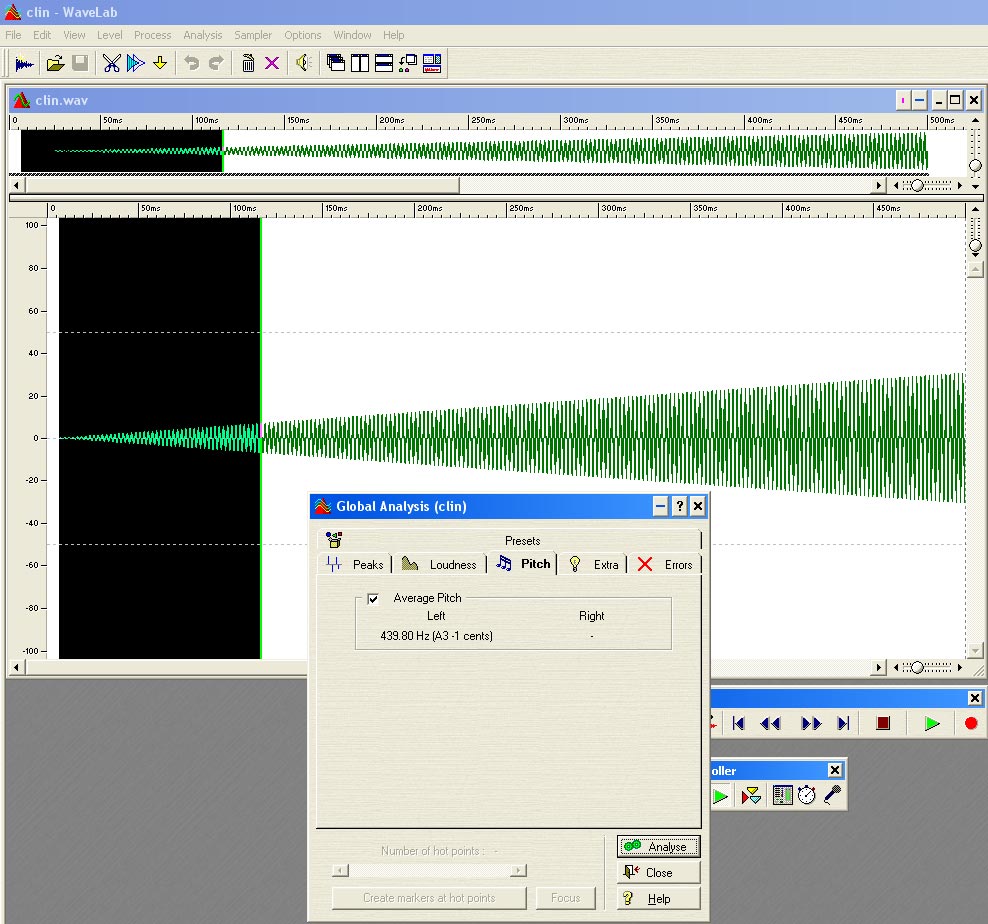
Task: Click the horizontal zoom slider below the waveform
Action: (917, 667)
